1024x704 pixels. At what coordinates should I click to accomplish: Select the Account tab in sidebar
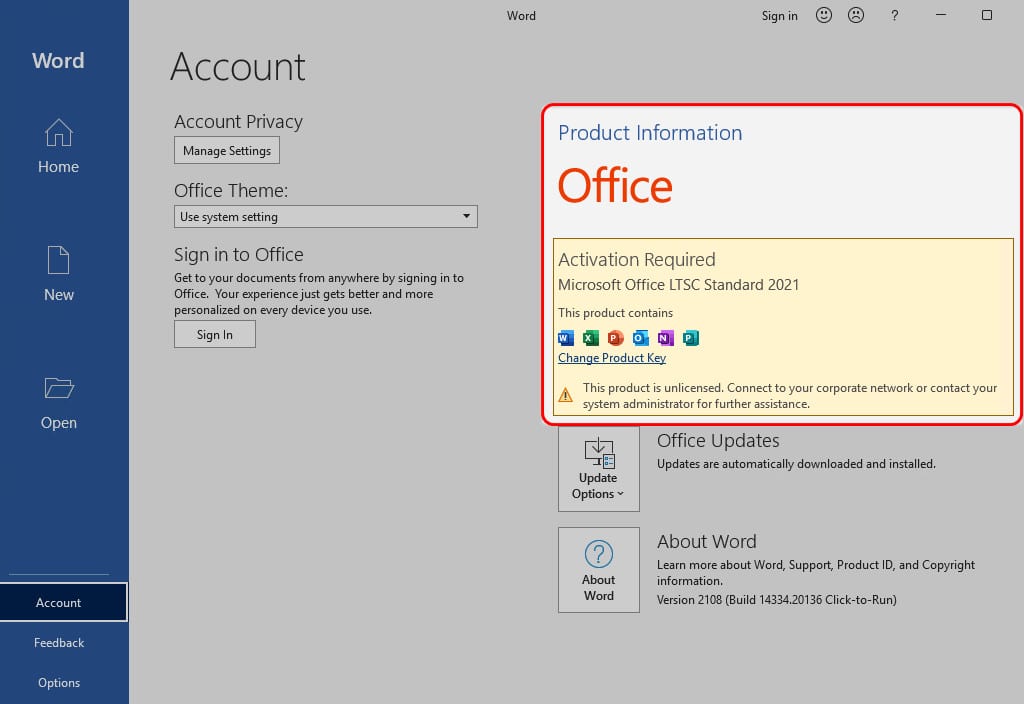point(63,602)
